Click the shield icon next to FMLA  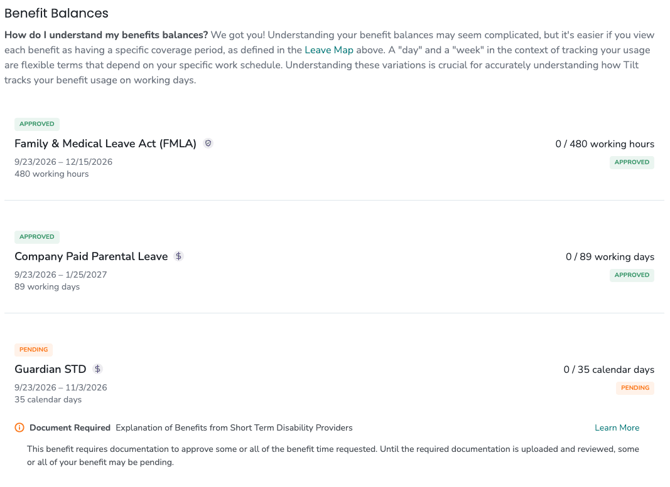(x=208, y=144)
